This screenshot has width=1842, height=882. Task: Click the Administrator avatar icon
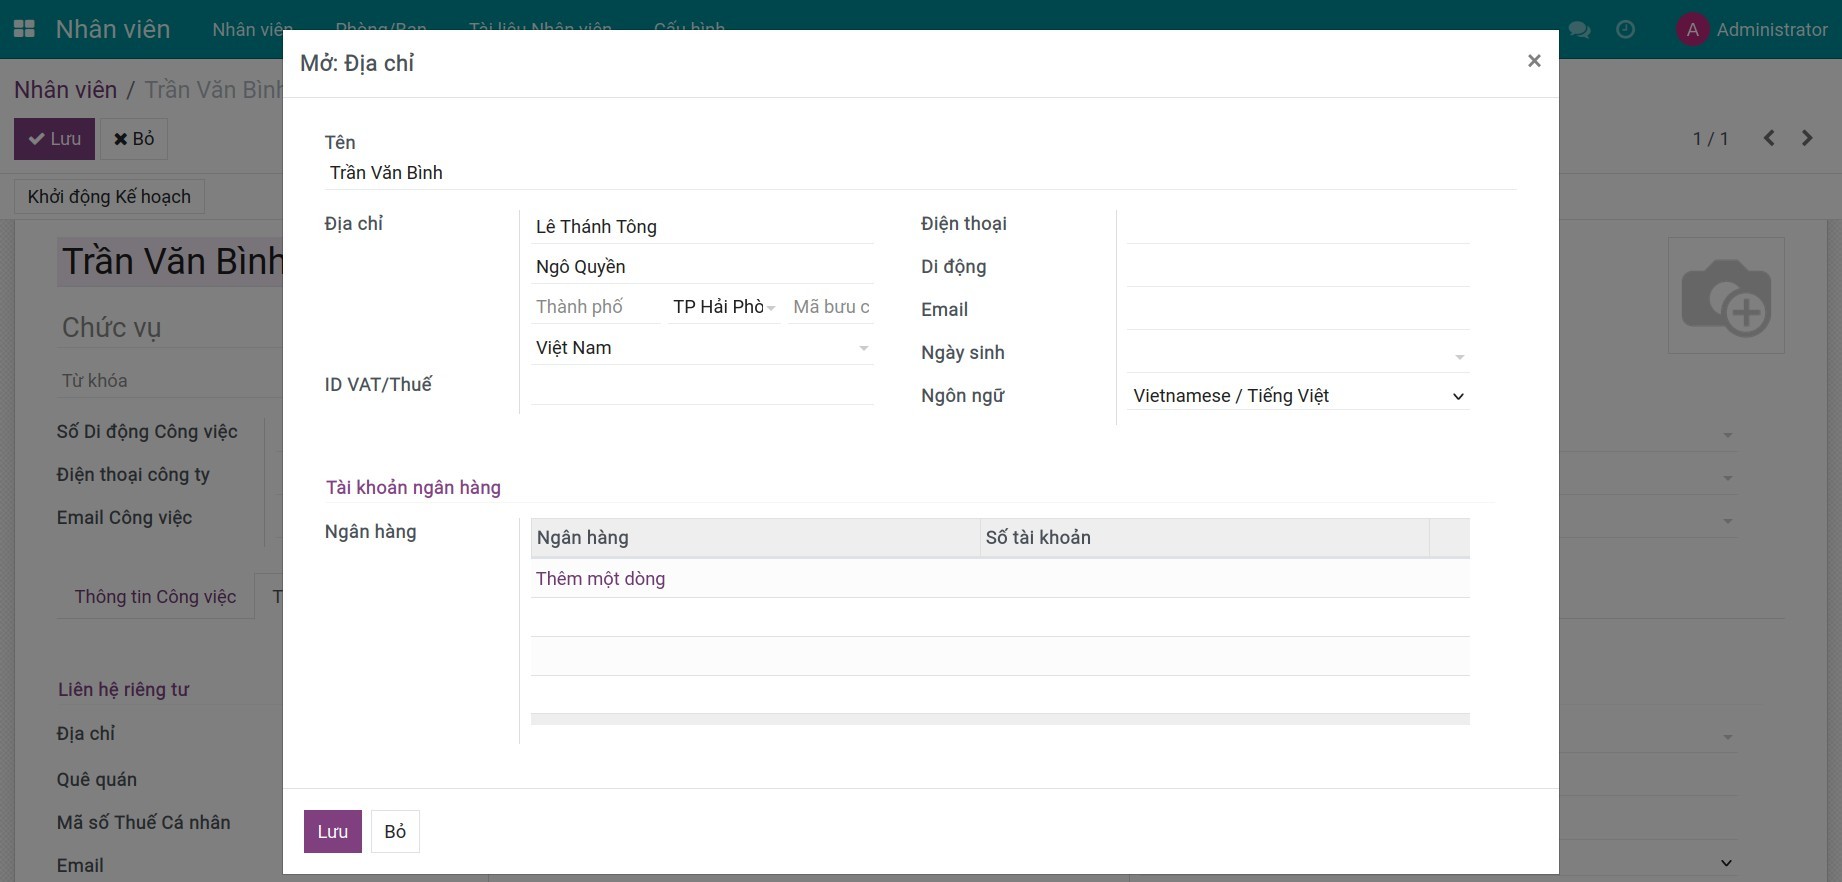pyautogui.click(x=1692, y=30)
